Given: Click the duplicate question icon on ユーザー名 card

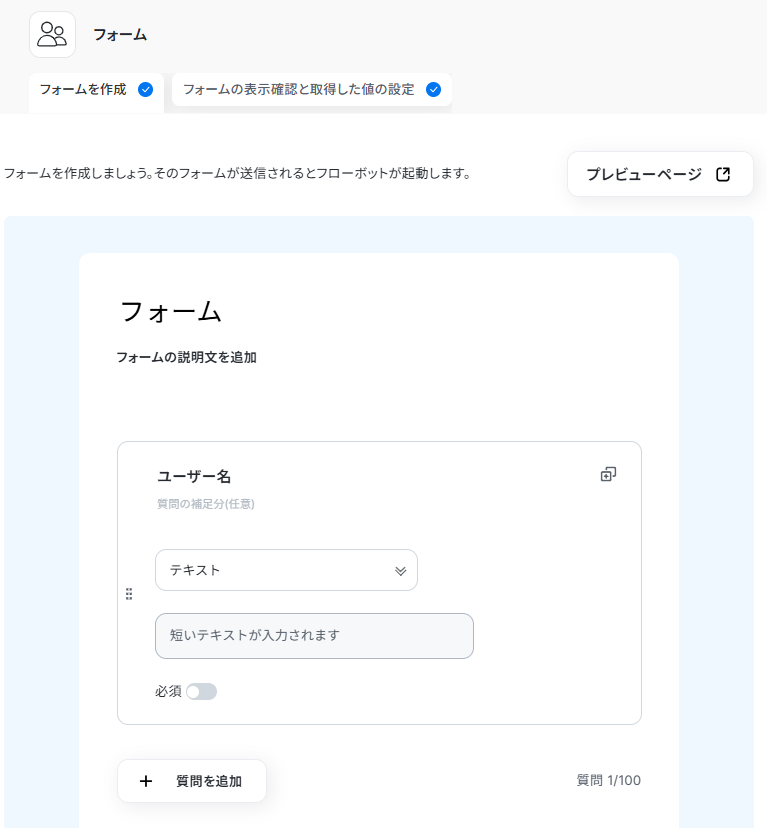Looking at the screenshot, I should click(608, 474).
